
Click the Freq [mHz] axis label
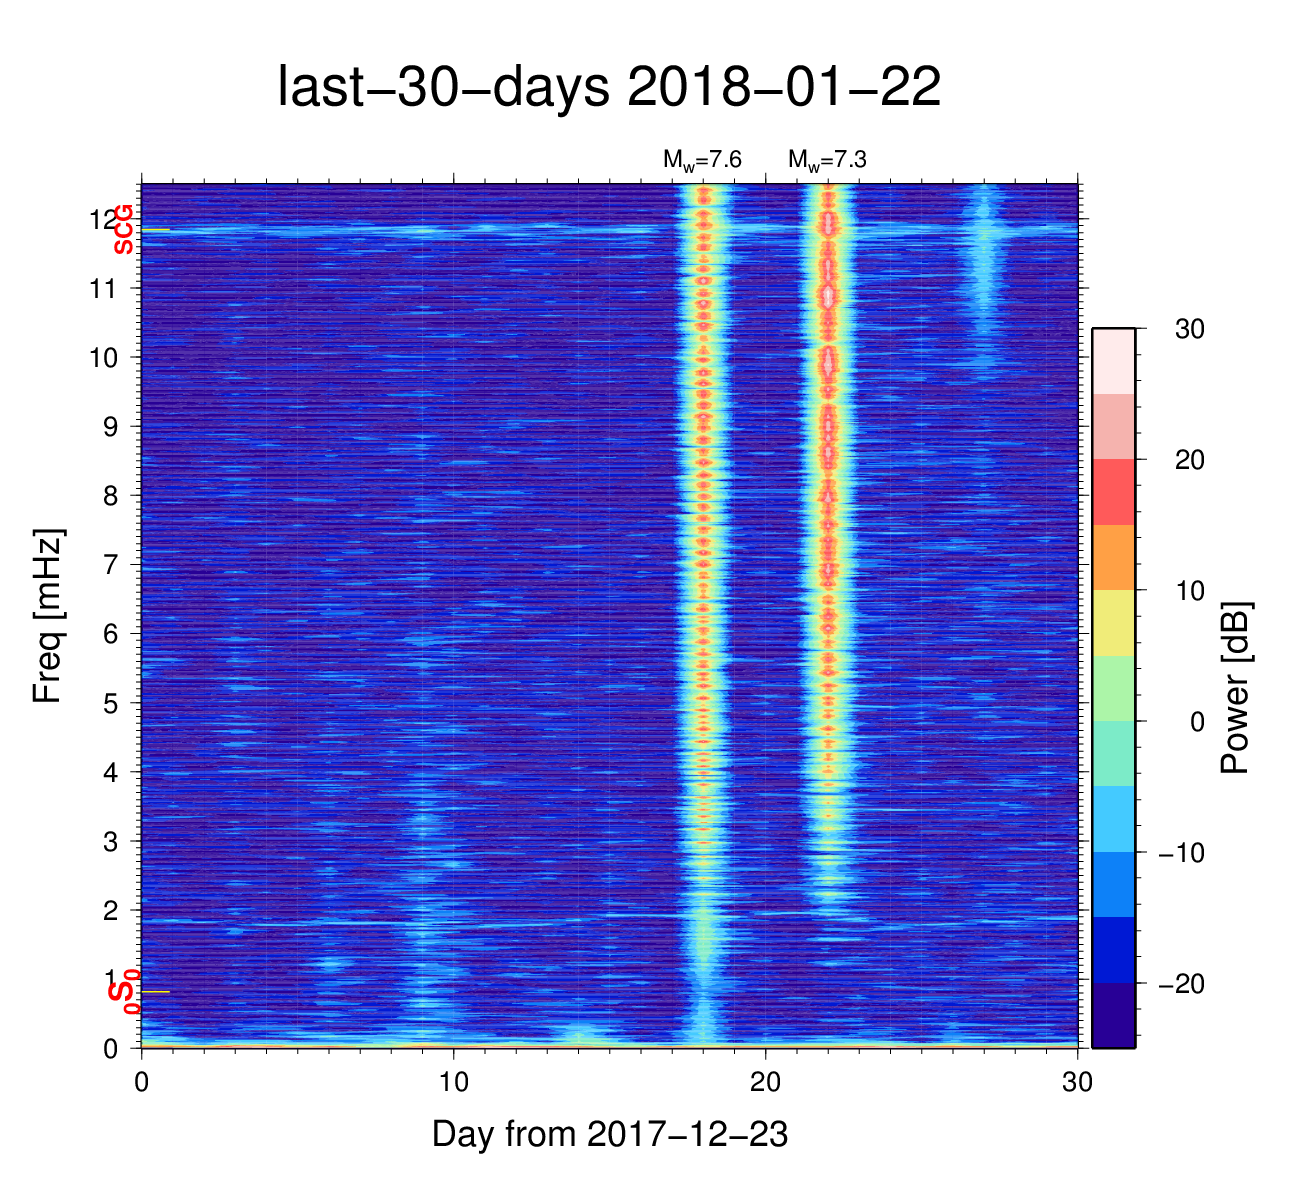tap(48, 616)
